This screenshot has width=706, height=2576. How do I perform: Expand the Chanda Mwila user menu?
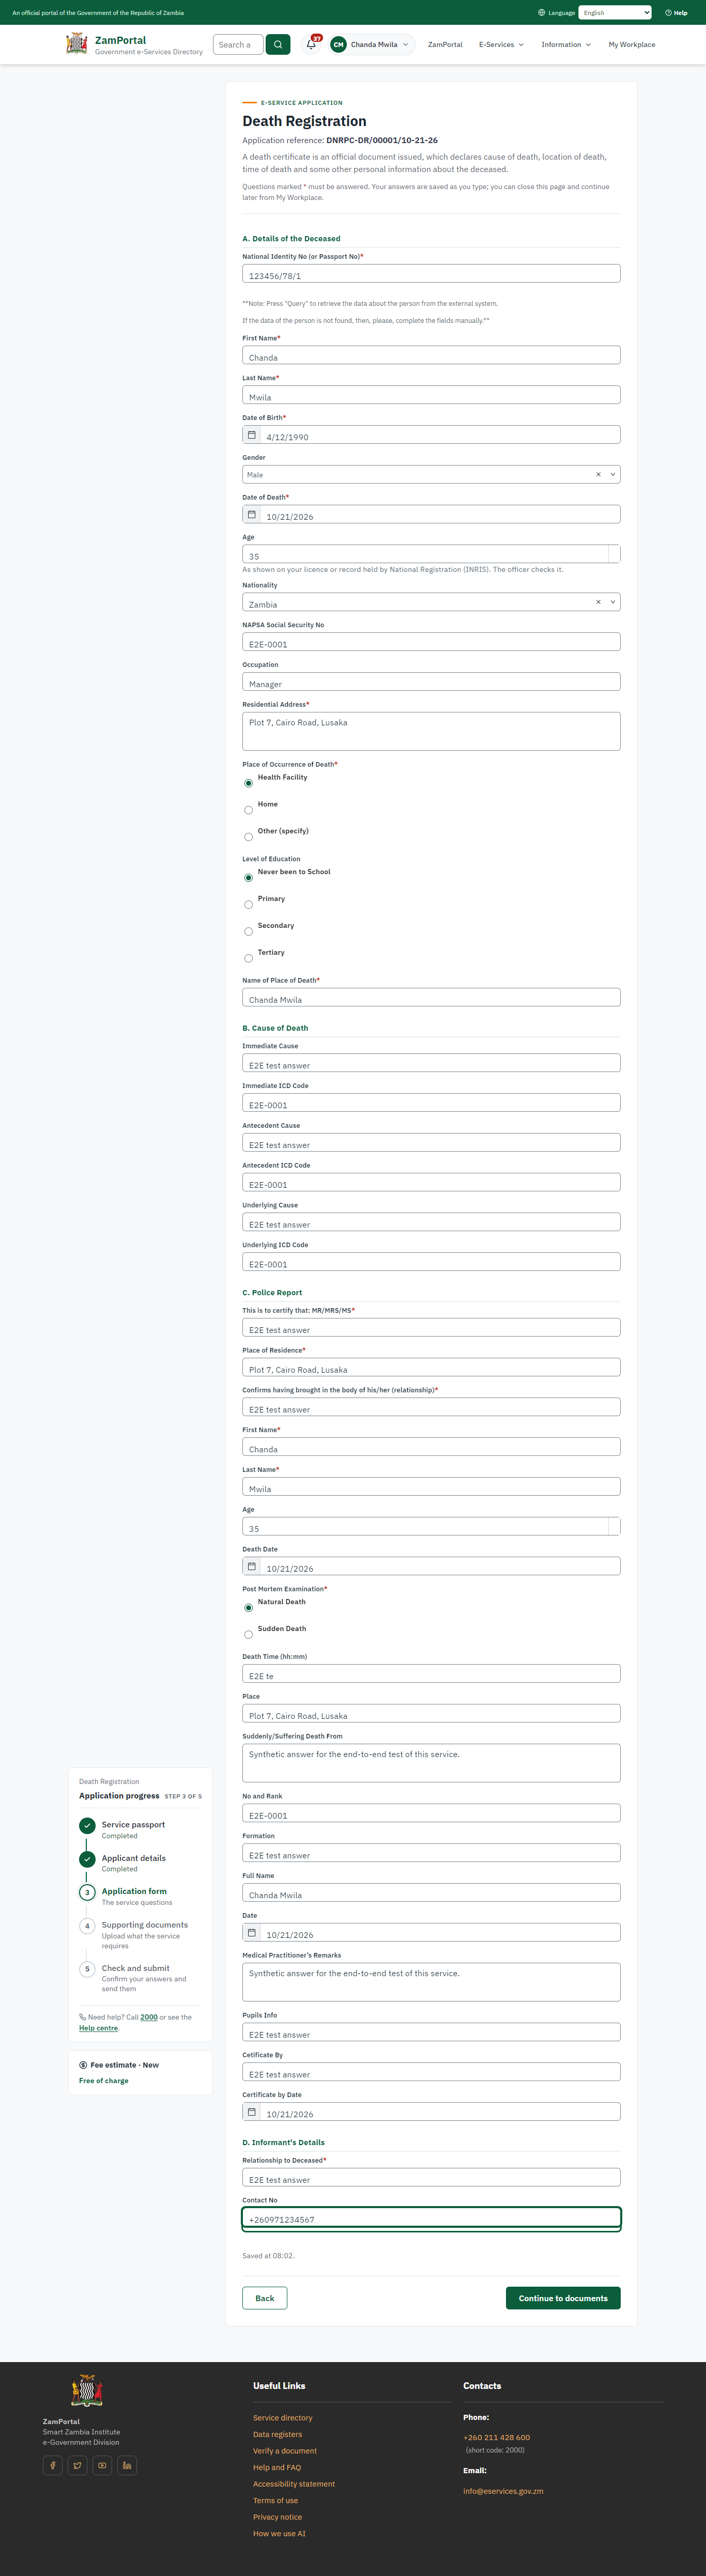tap(371, 44)
